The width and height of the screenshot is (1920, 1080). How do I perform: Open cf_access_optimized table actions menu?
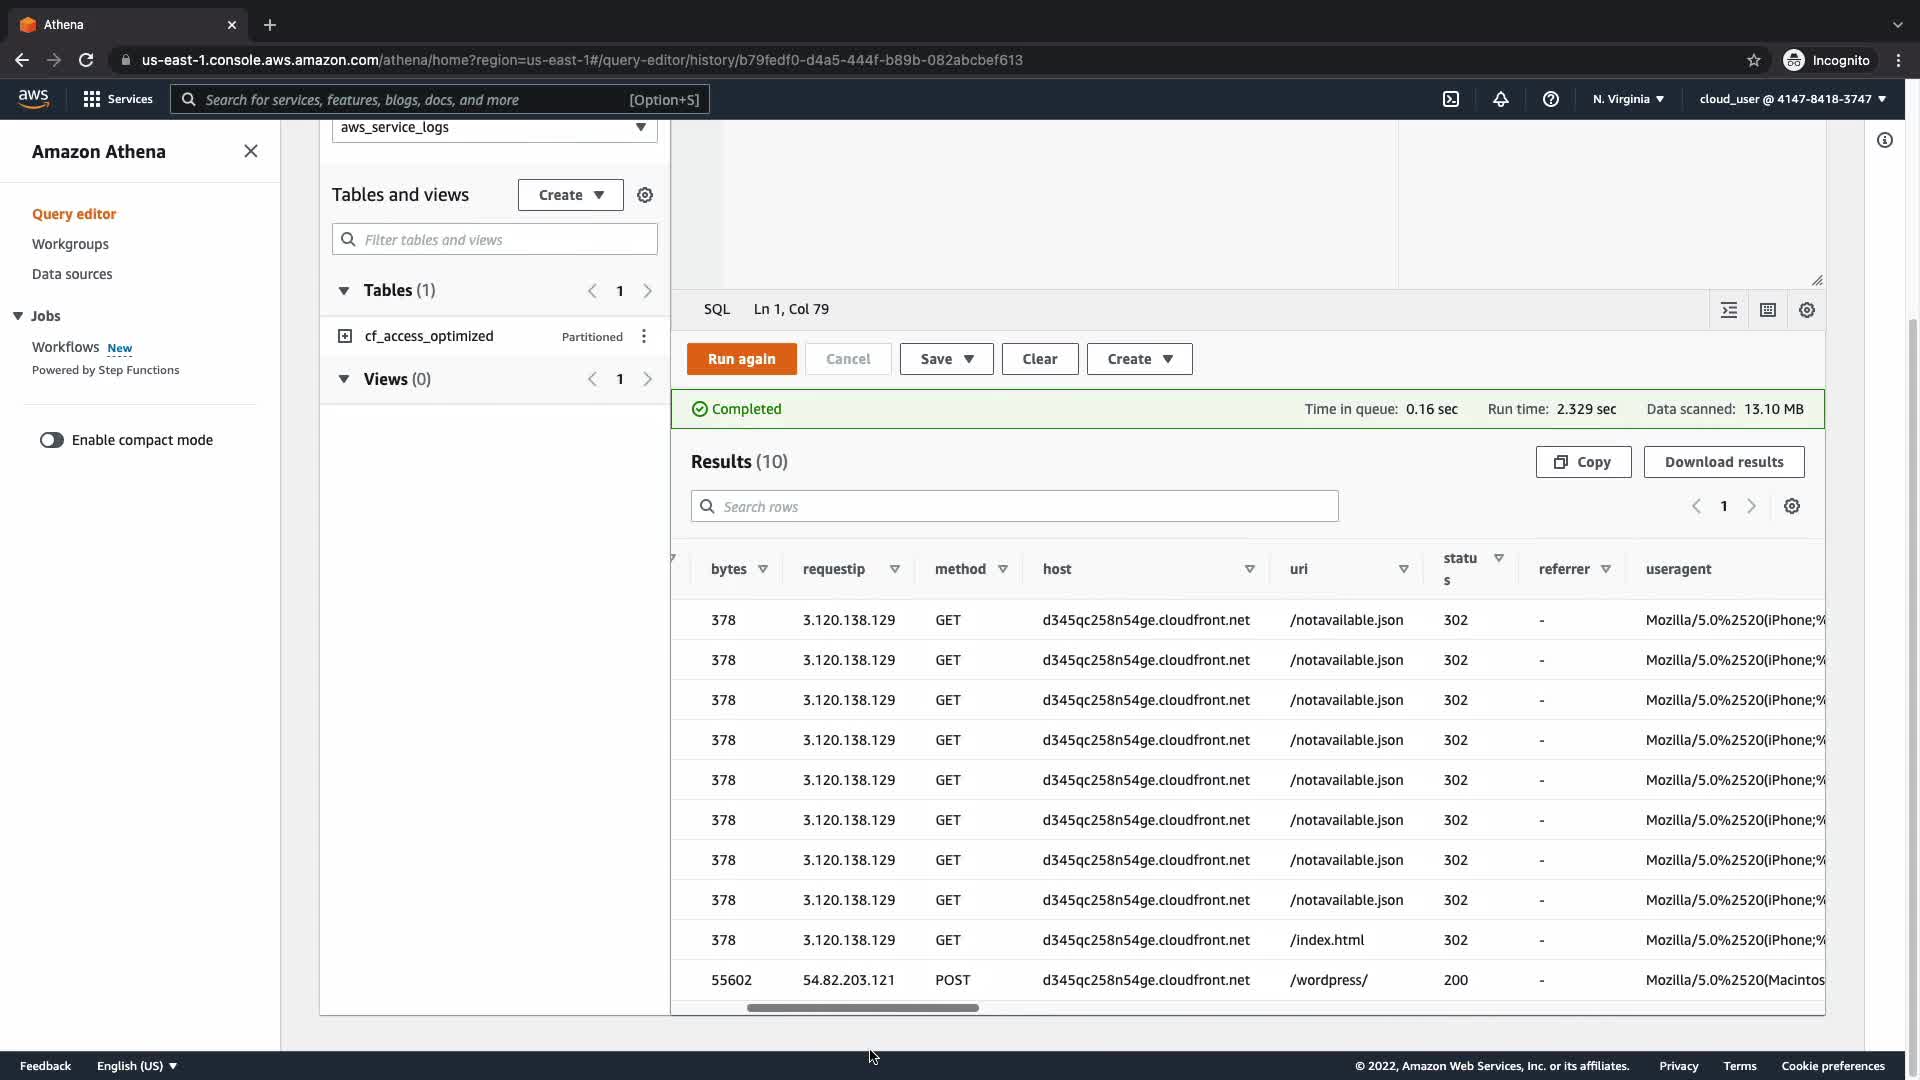(x=644, y=336)
